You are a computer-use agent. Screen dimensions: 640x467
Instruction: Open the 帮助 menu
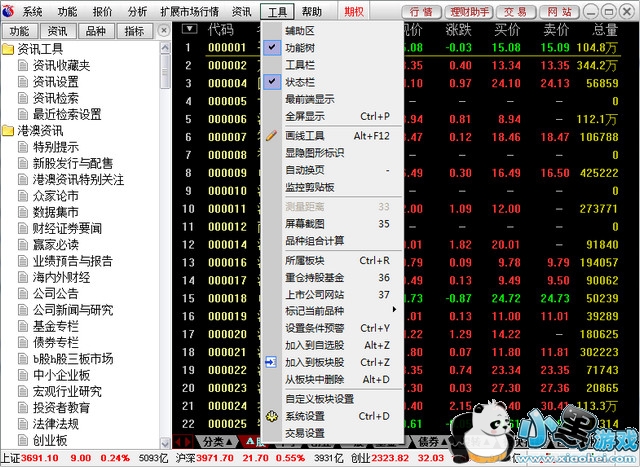(x=312, y=12)
